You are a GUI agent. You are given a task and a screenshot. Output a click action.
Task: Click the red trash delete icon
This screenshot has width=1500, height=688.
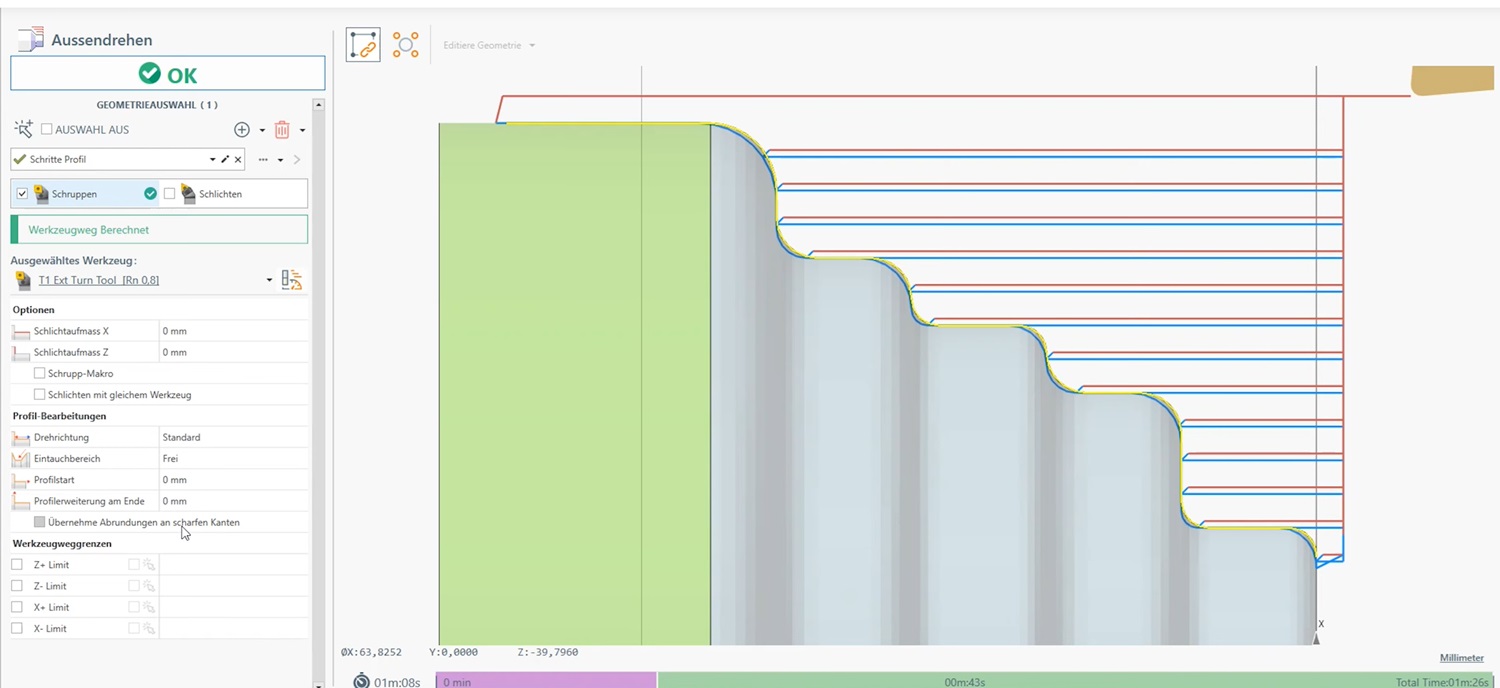pos(282,130)
